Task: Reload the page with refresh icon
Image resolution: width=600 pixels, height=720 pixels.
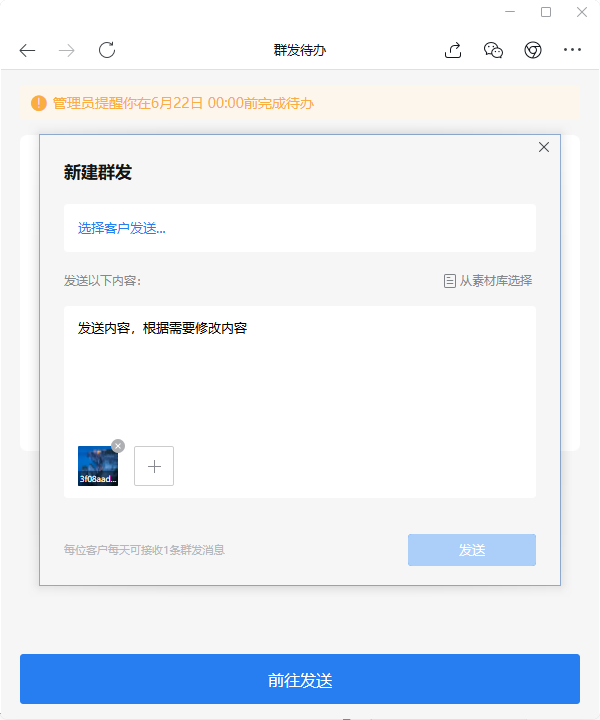Action: tap(107, 50)
